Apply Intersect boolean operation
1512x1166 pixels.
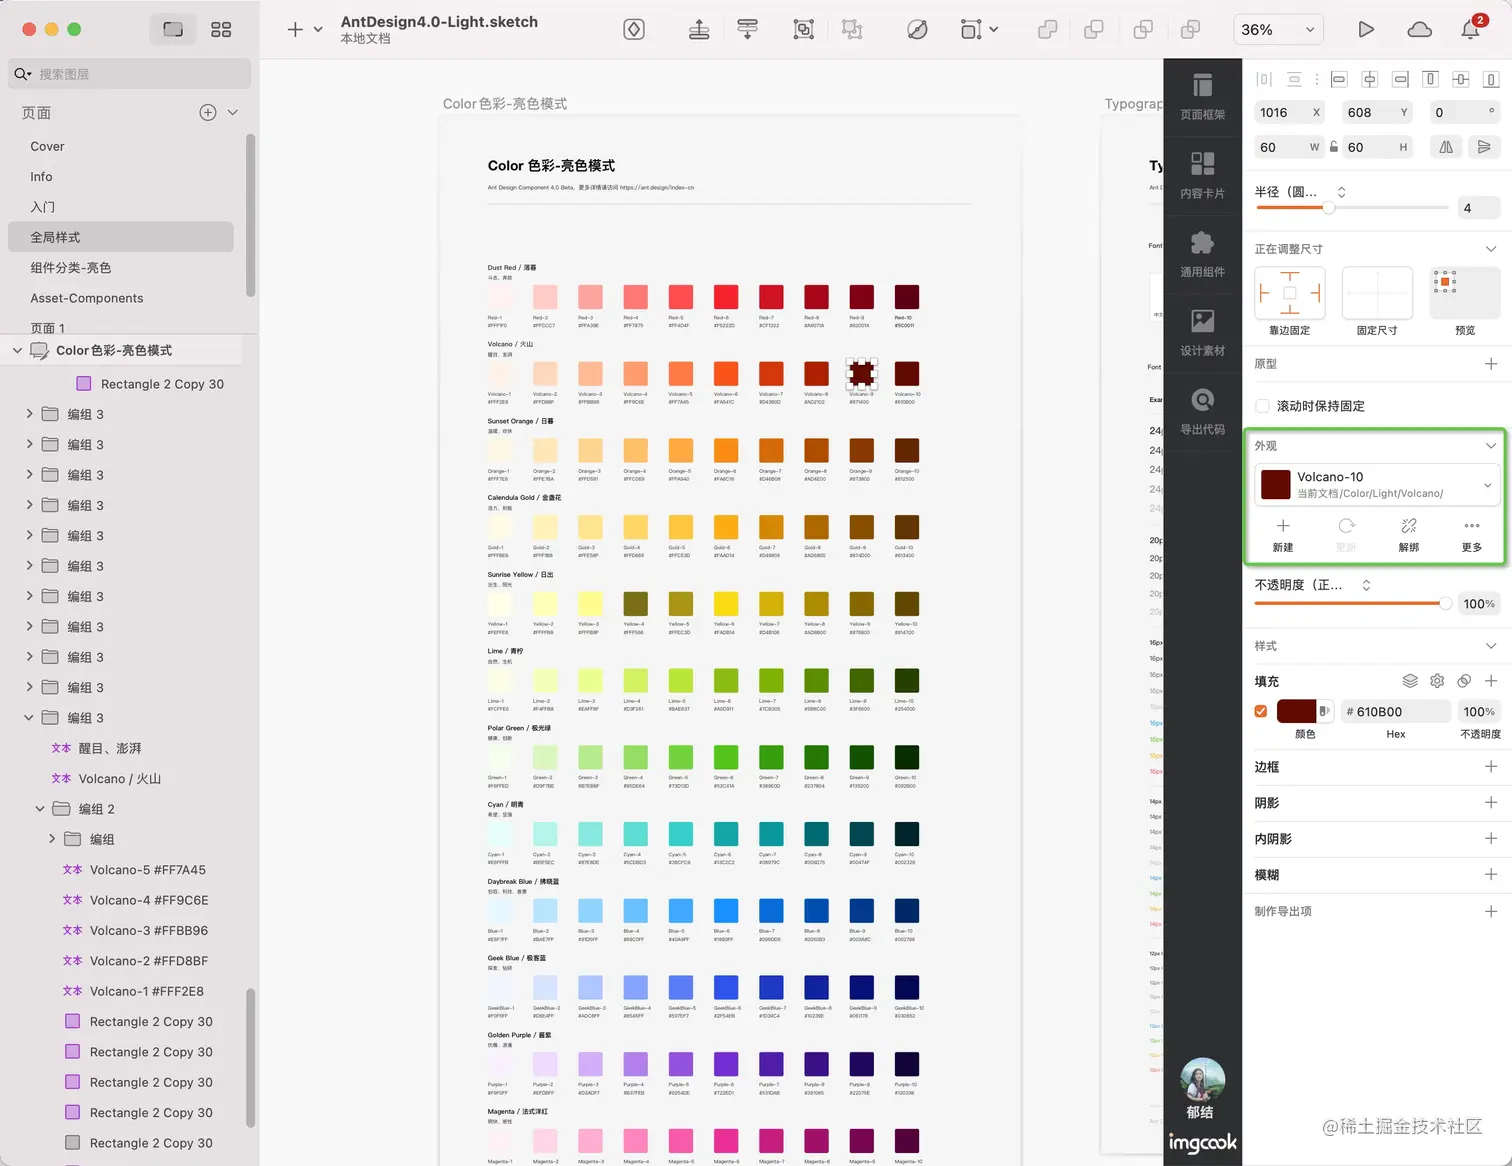pyautogui.click(x=1143, y=30)
